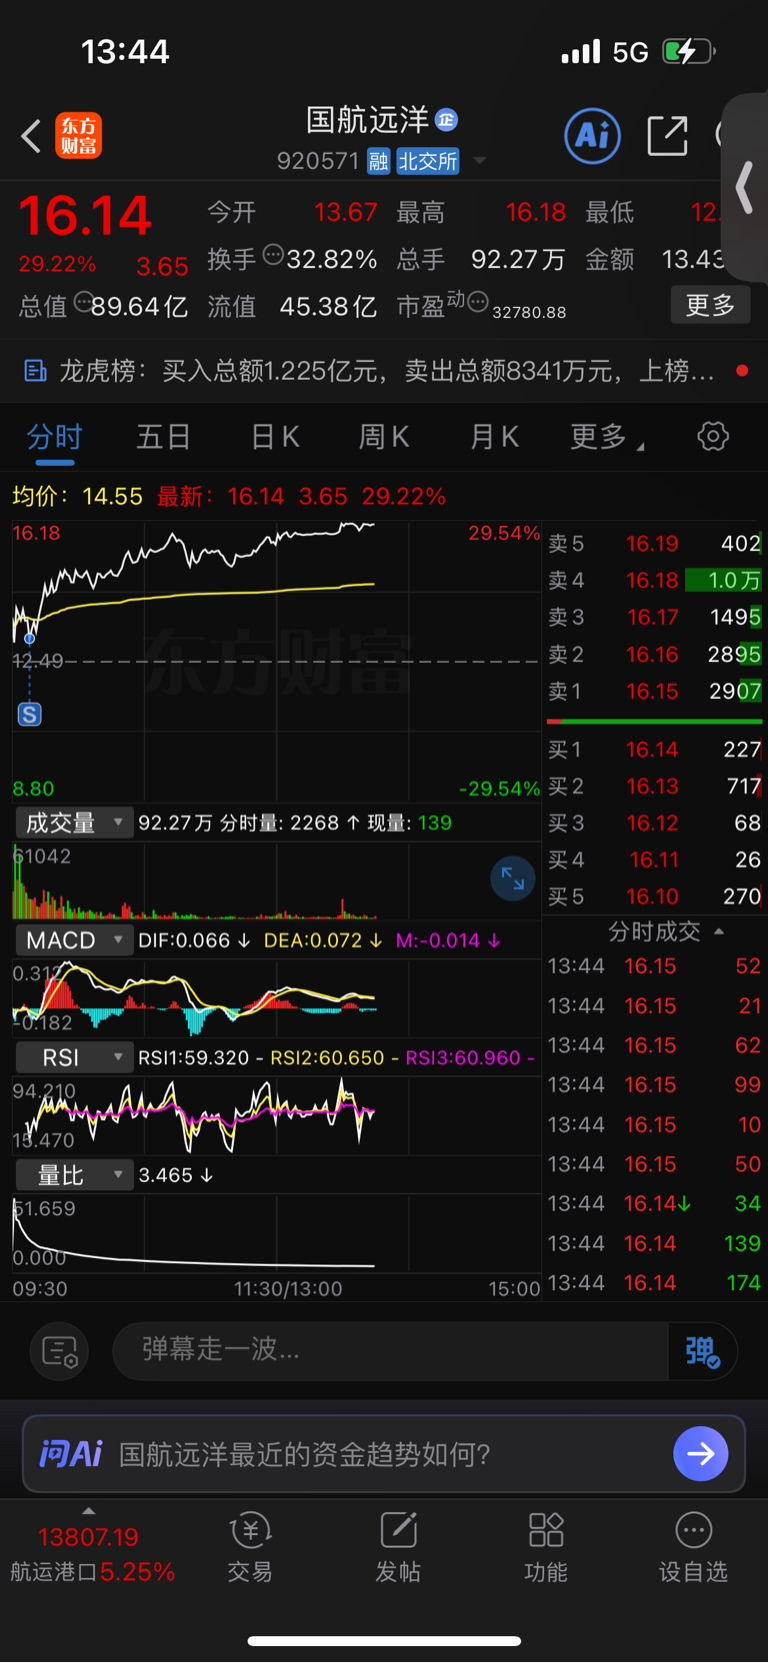
Task: Tap the trade row with volume 174
Action: coord(654,1283)
